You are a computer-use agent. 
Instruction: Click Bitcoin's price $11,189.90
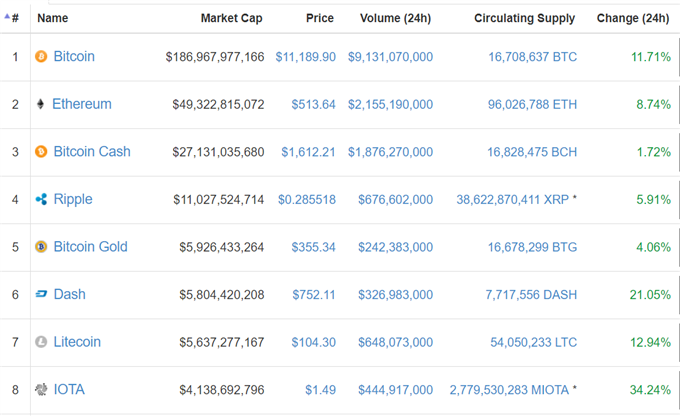[x=306, y=57]
